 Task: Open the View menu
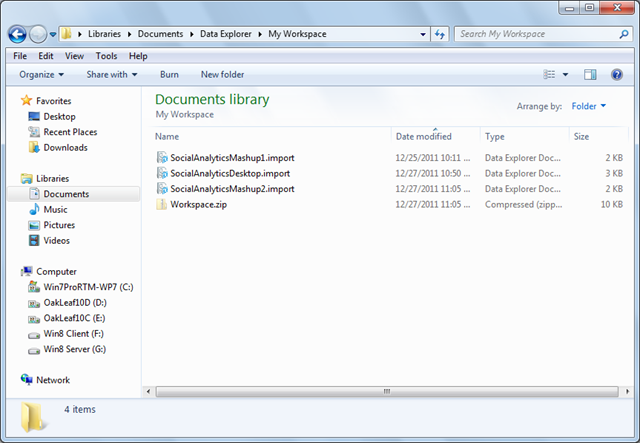pyautogui.click(x=74, y=56)
